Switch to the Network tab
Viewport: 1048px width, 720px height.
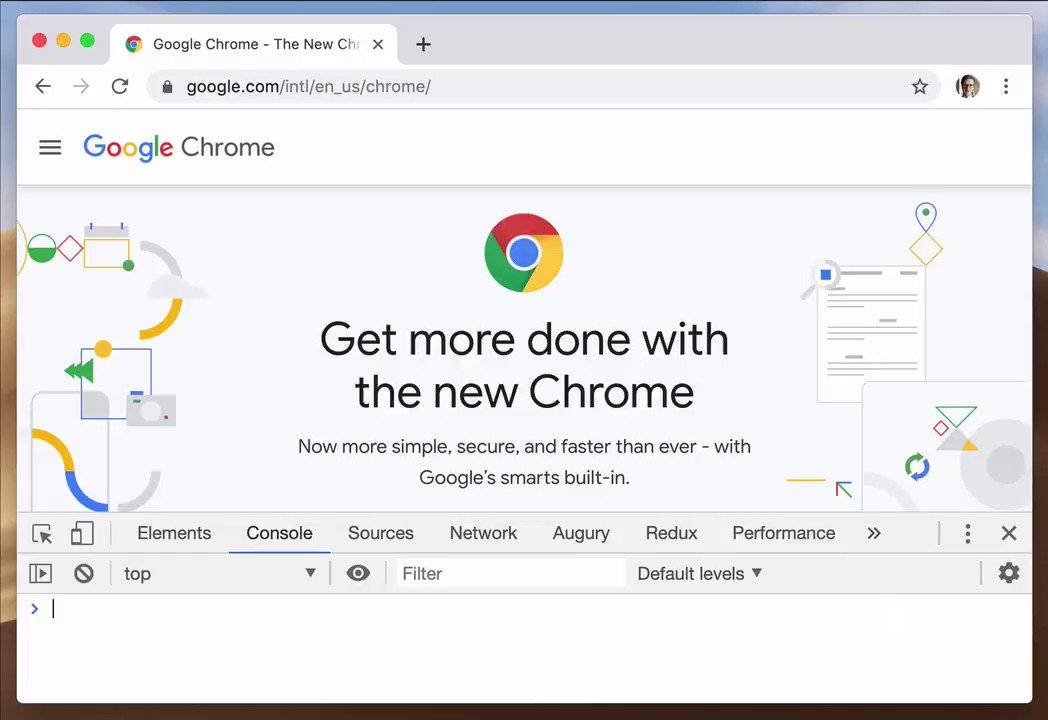(483, 533)
